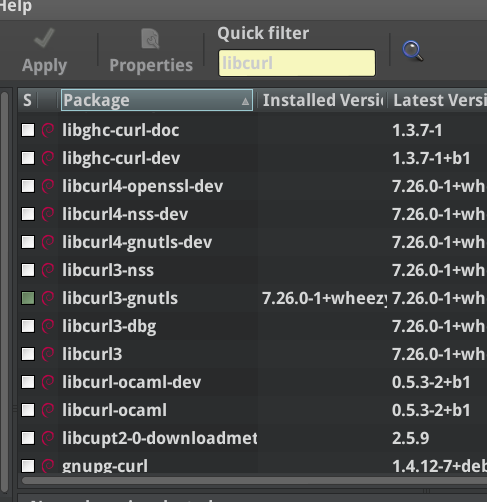Mark the libcurl3-nss status checkbox
This screenshot has width=487, height=502.
tap(28, 270)
